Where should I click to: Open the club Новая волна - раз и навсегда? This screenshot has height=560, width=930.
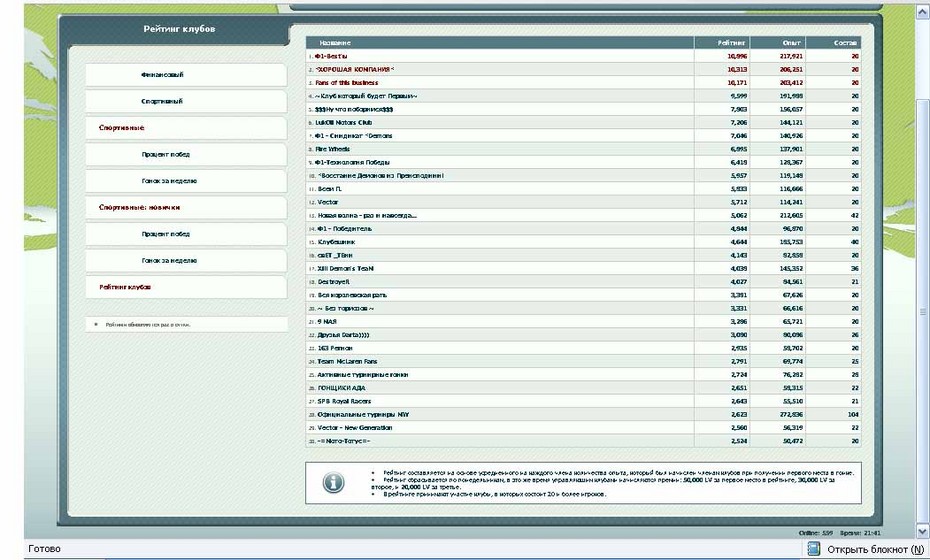point(367,216)
